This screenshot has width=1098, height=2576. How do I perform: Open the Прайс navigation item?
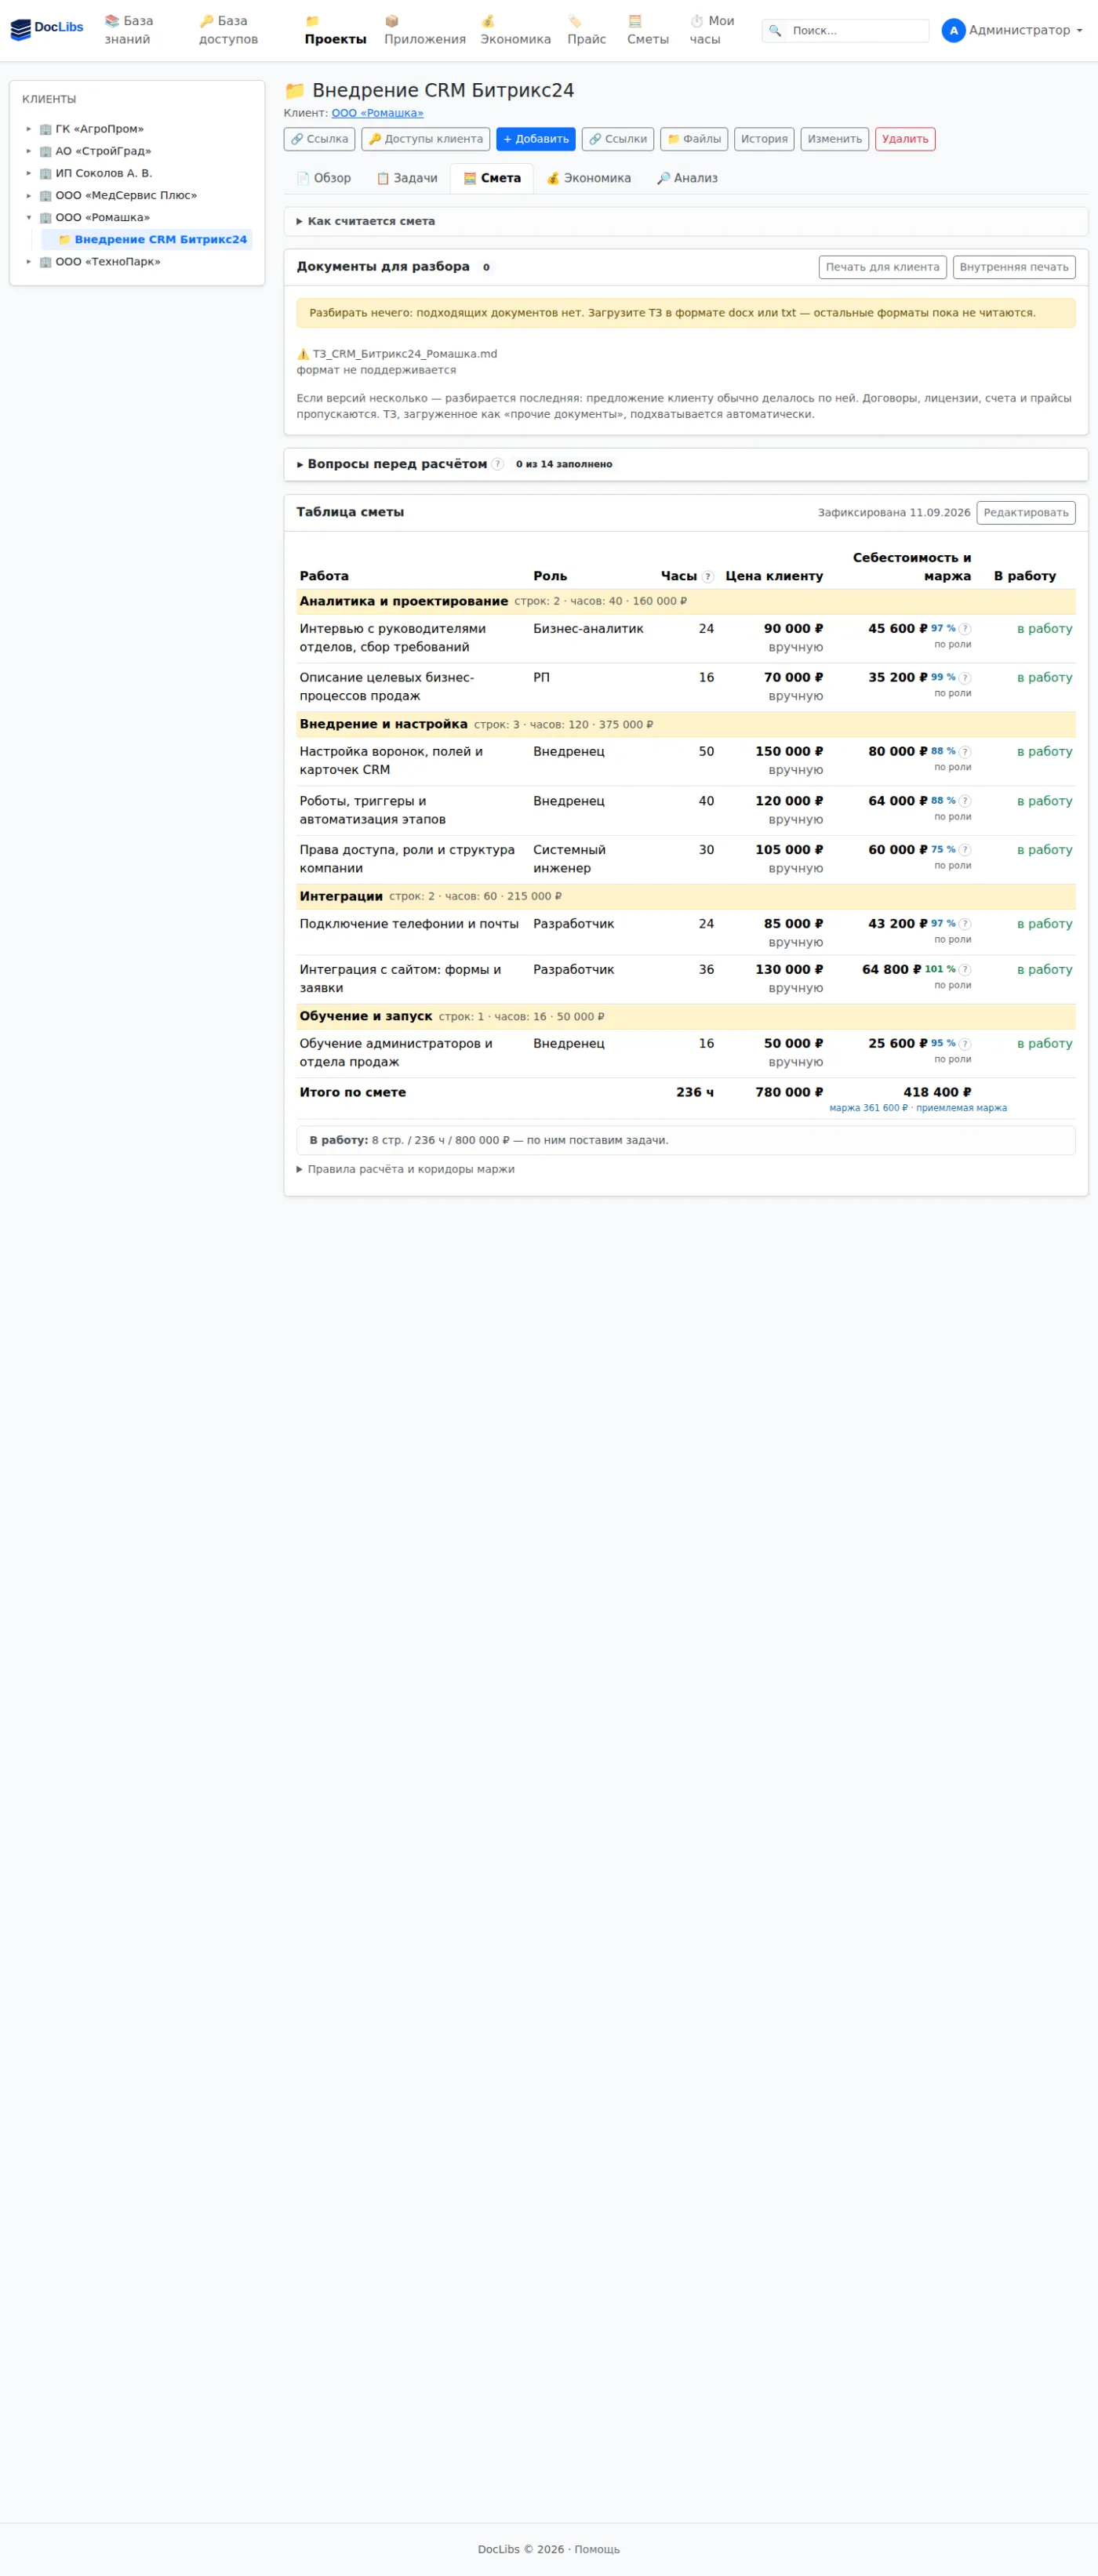pyautogui.click(x=586, y=30)
